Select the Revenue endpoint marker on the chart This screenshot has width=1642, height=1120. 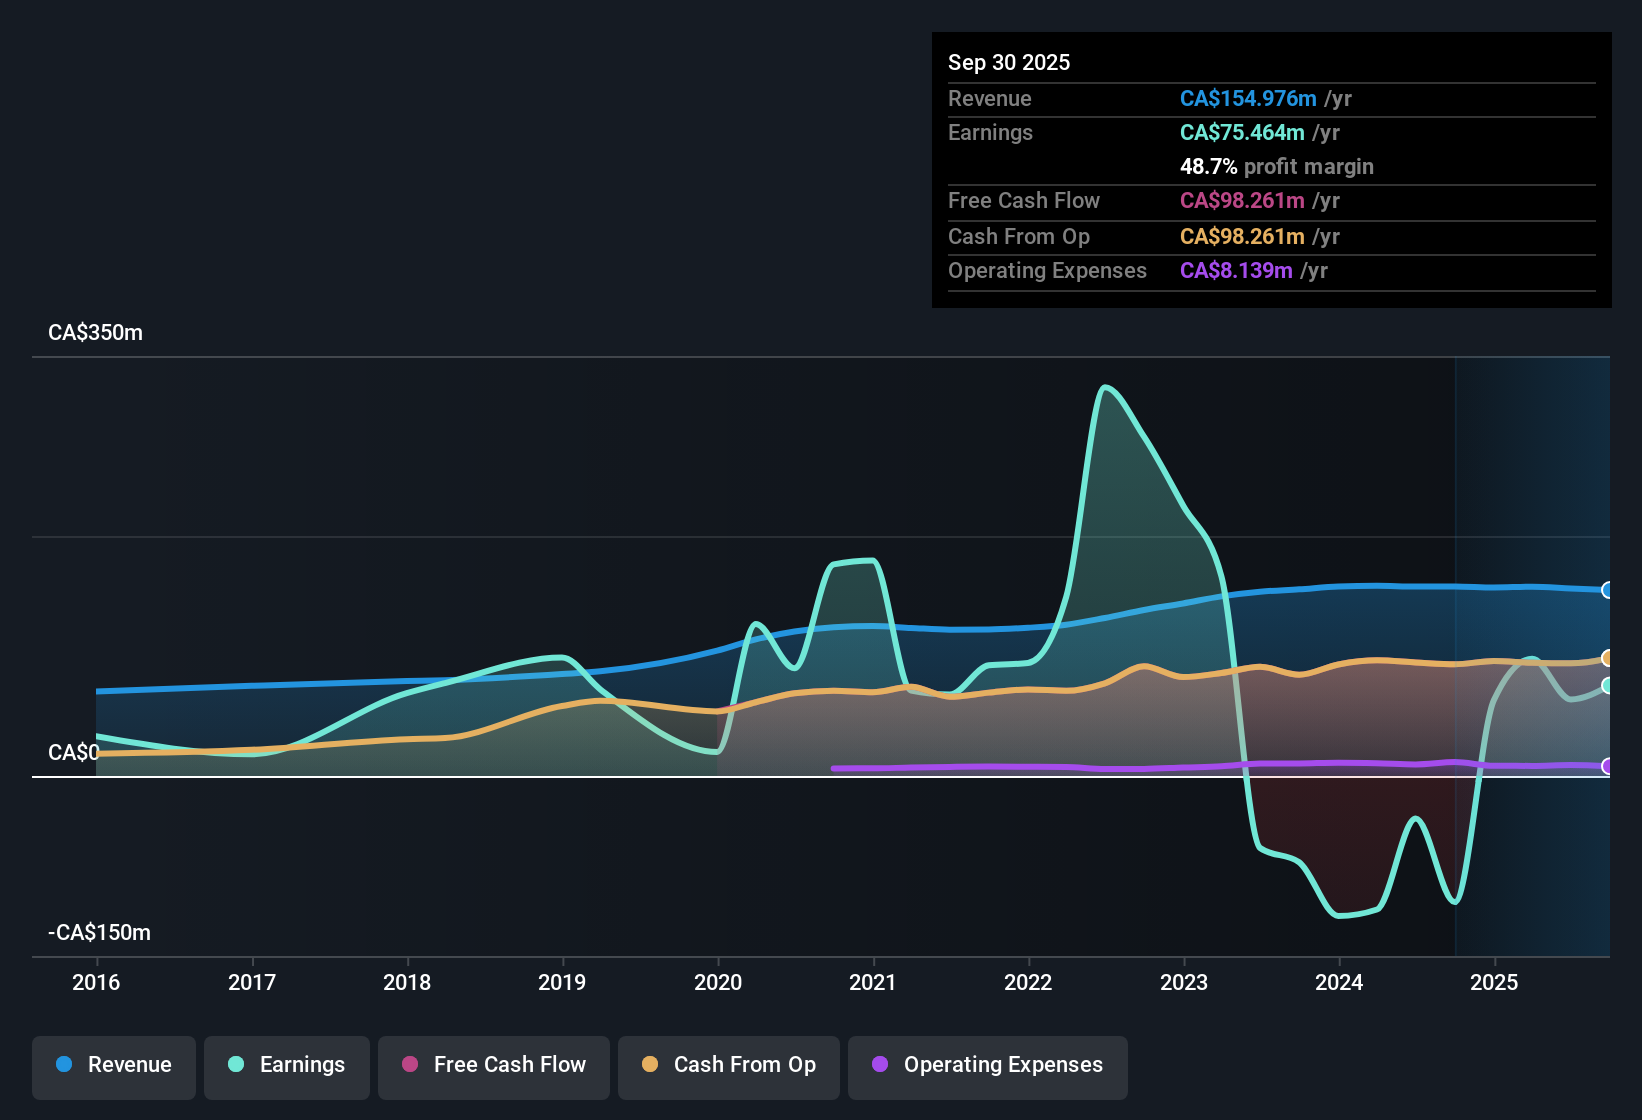[x=1608, y=590]
